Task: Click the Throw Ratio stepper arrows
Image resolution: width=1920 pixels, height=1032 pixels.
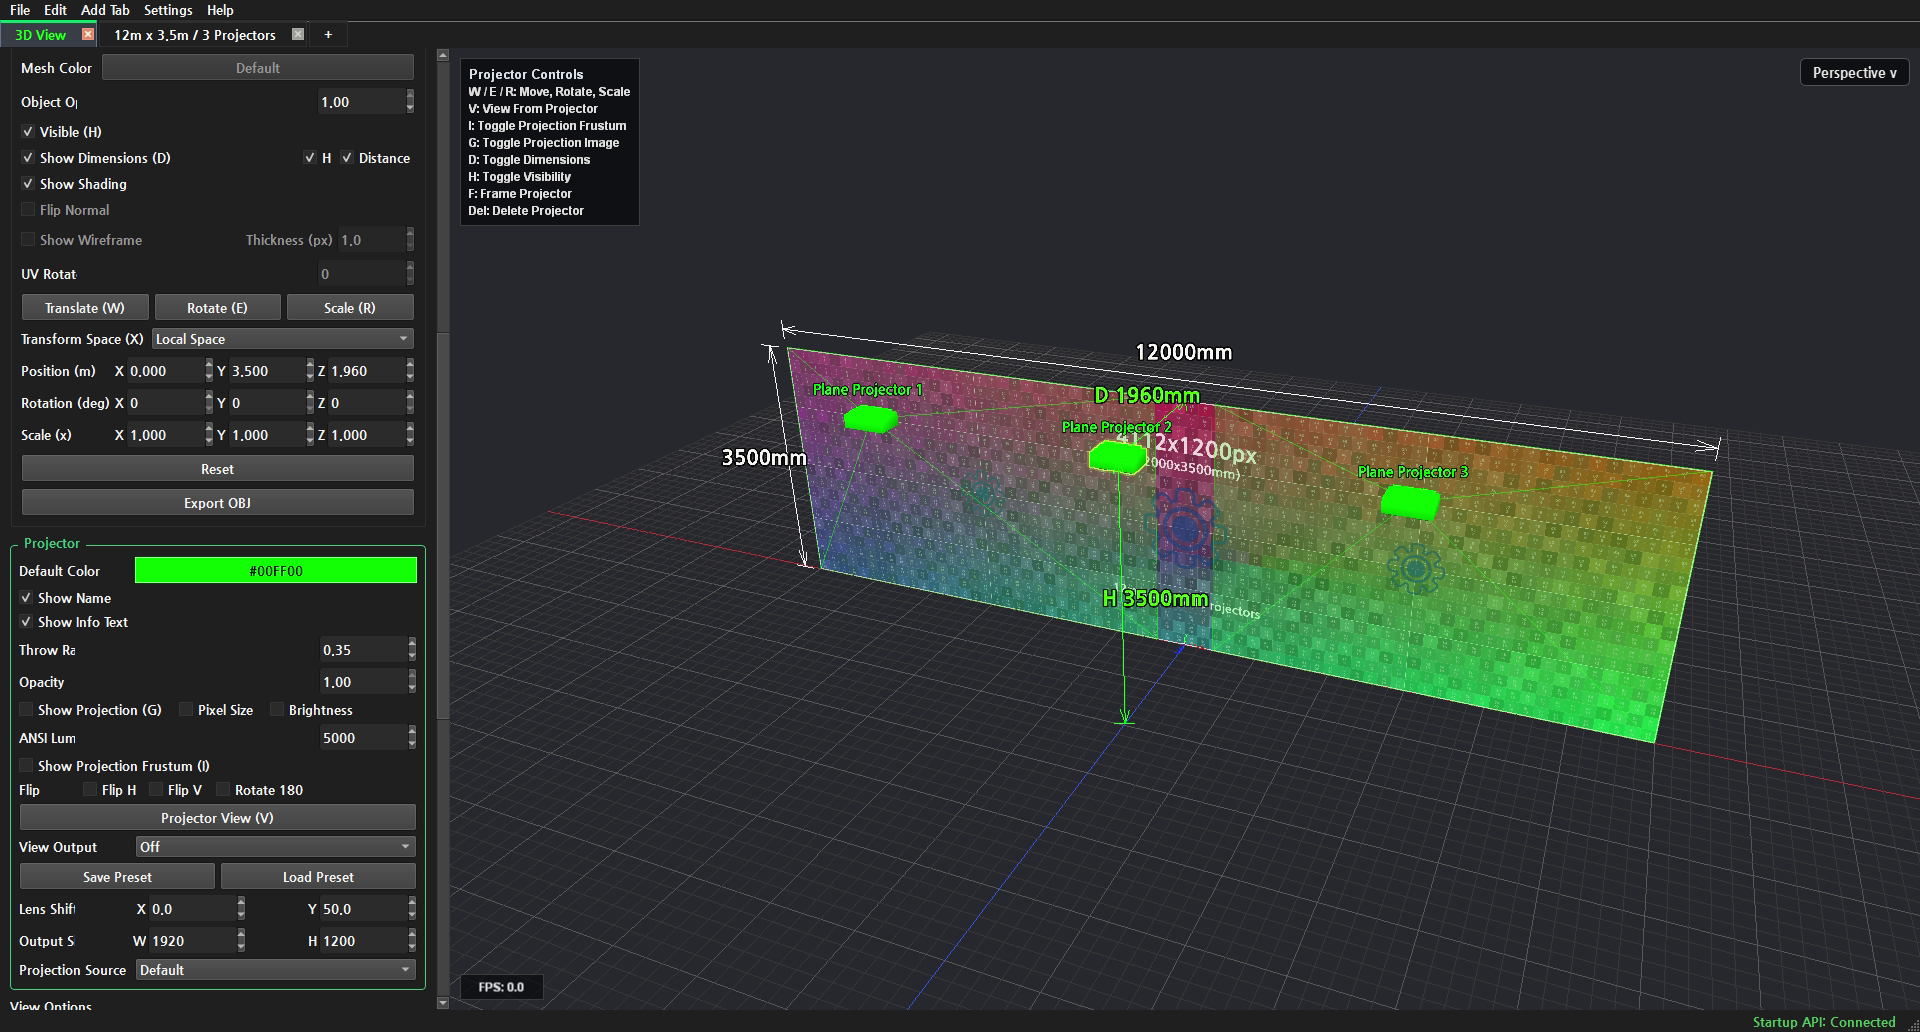Action: (x=412, y=650)
